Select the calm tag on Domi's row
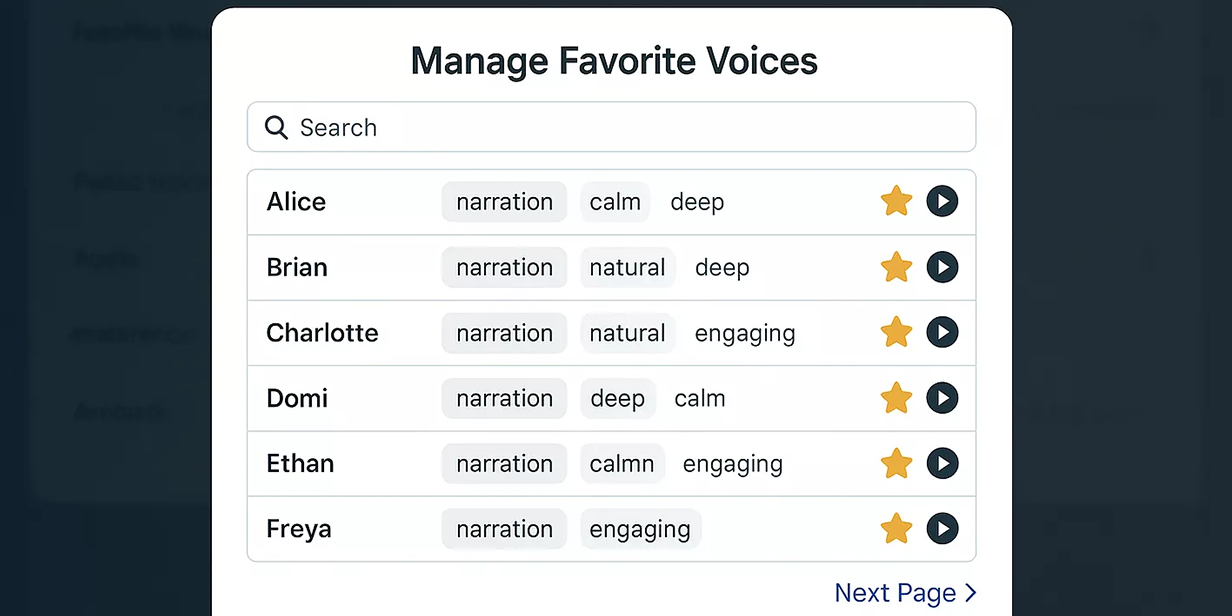This screenshot has width=1232, height=616. click(x=700, y=398)
